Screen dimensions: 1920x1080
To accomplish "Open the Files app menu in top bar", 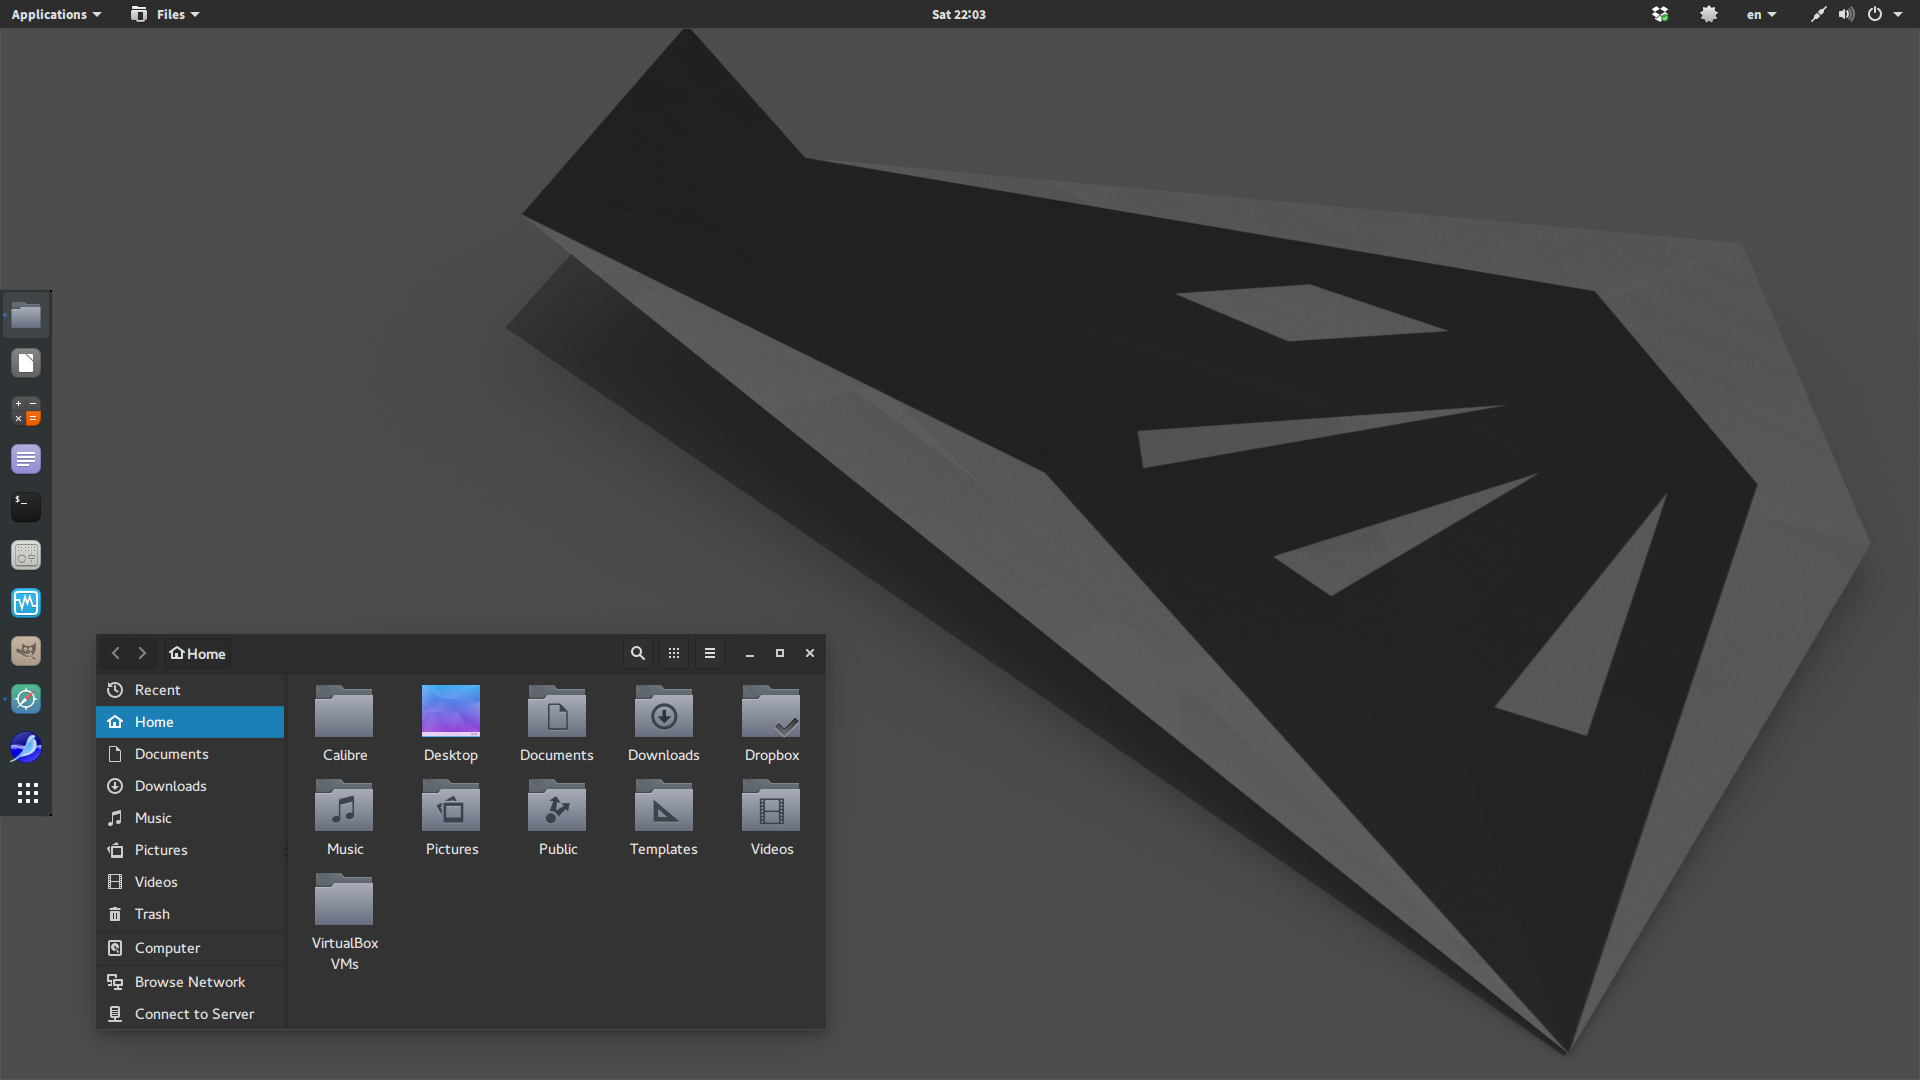I will tap(166, 14).
